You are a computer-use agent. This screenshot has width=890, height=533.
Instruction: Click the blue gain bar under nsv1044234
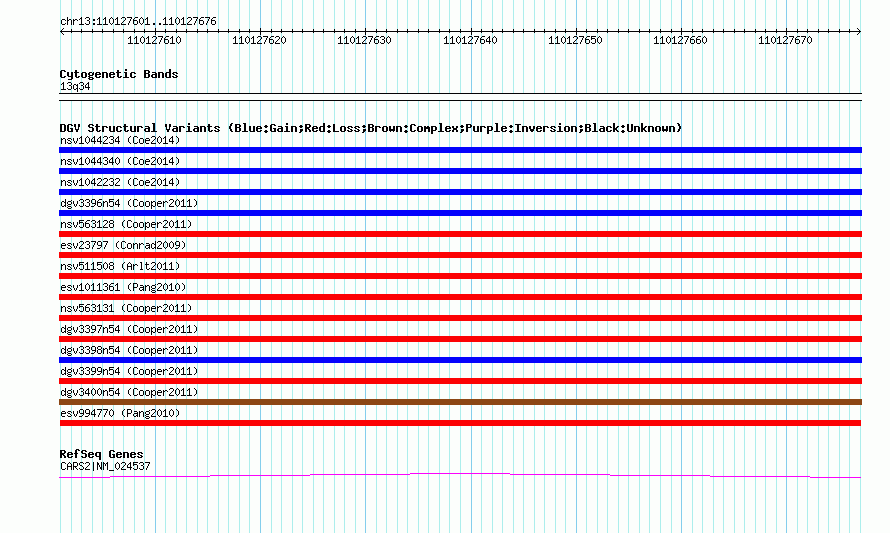[460, 150]
